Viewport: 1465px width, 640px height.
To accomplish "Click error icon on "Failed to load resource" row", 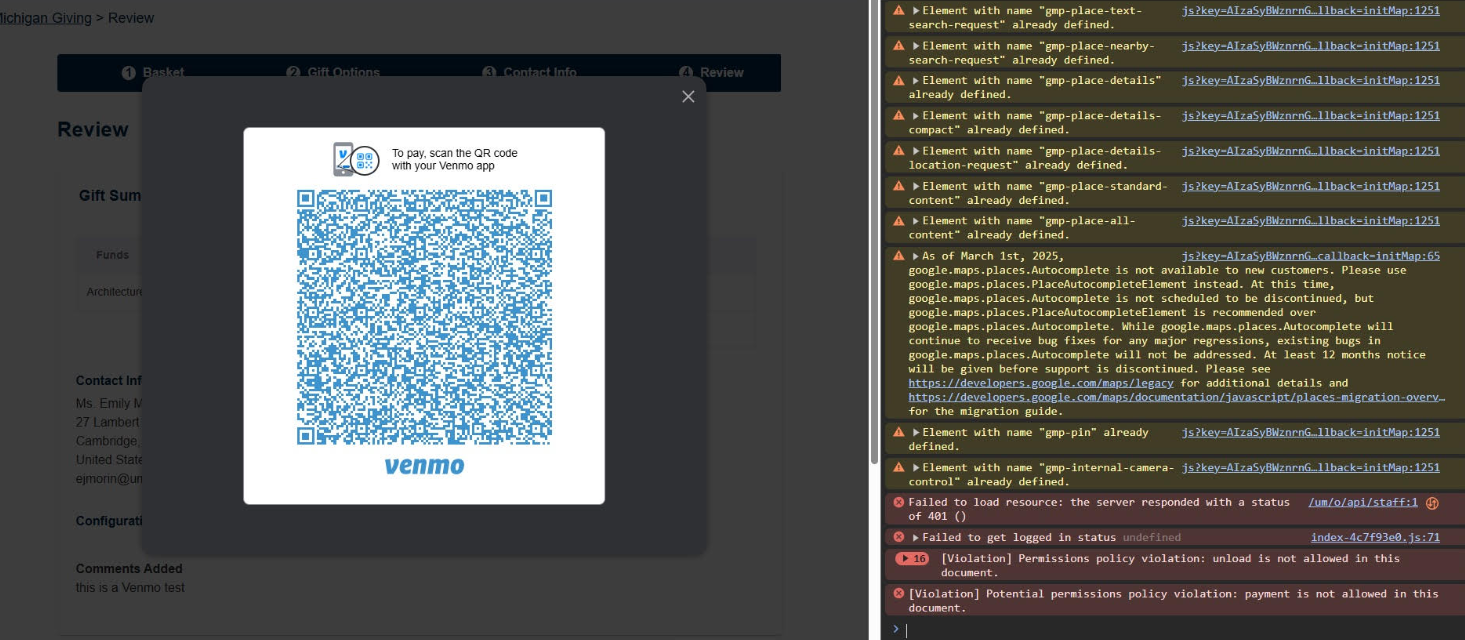I will tap(899, 502).
